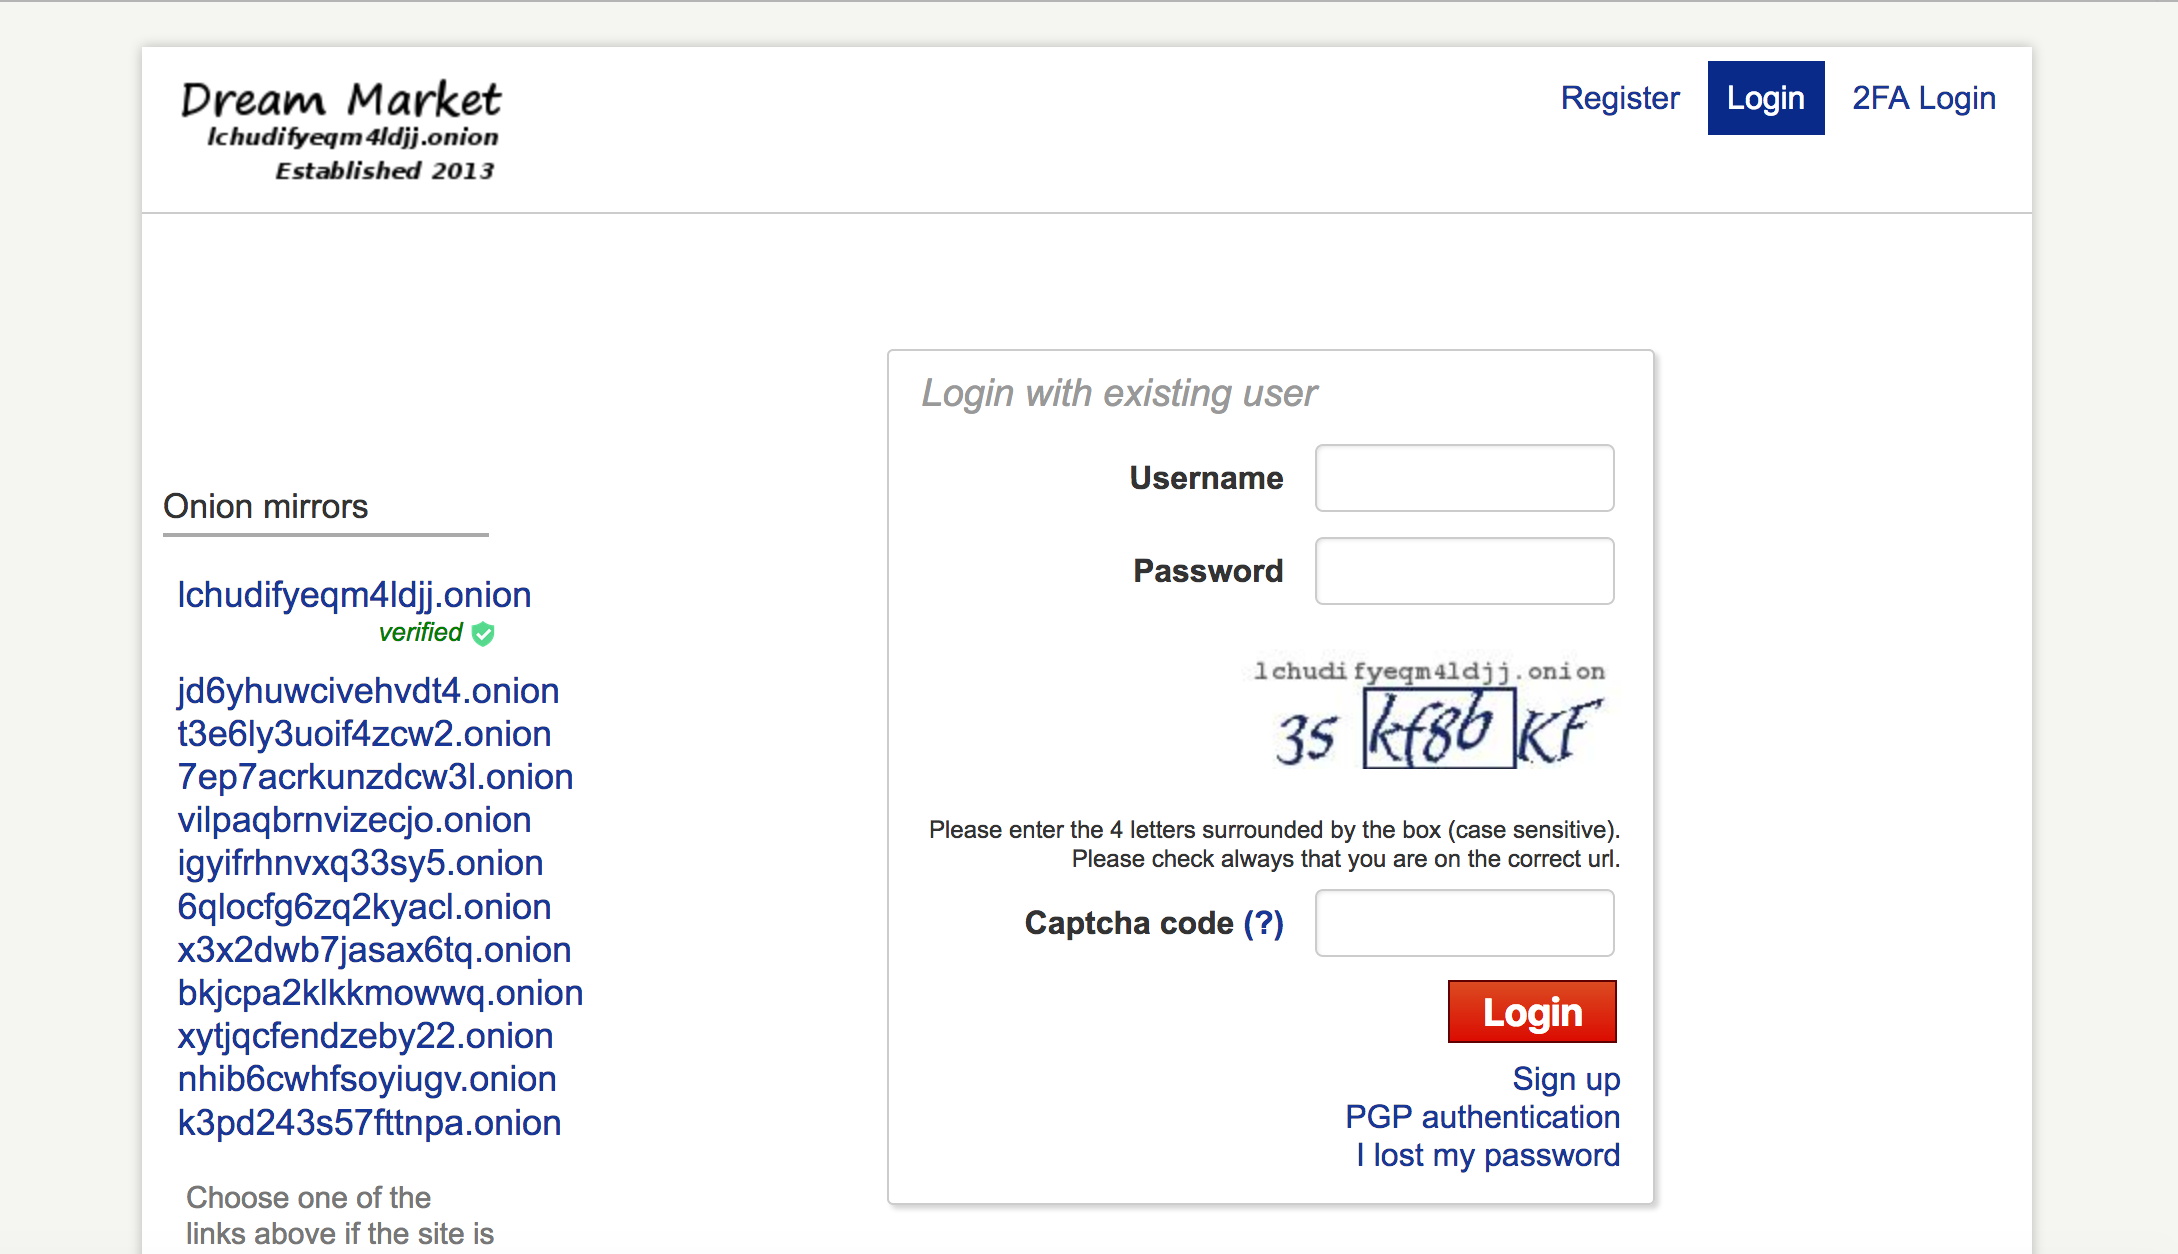Open PGP authentication link
The width and height of the screenshot is (2178, 1254).
pos(1482,1117)
